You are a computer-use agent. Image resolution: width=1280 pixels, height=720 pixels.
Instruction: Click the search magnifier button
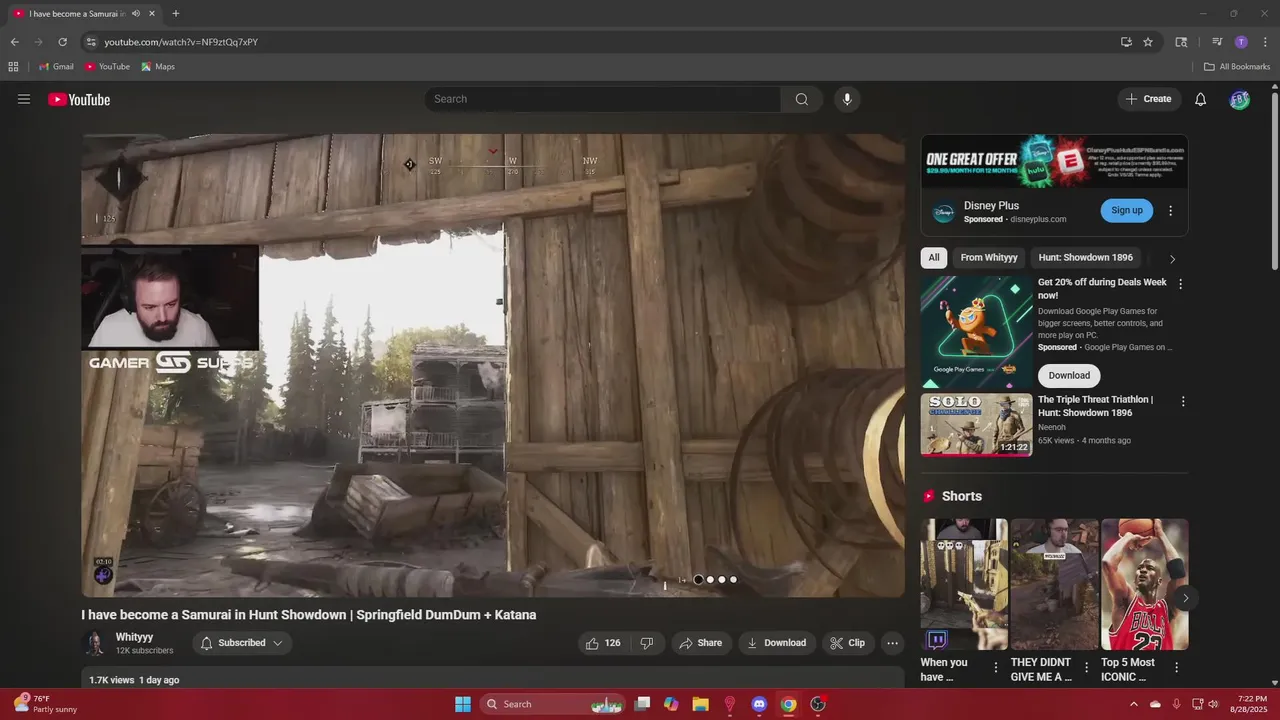802,99
